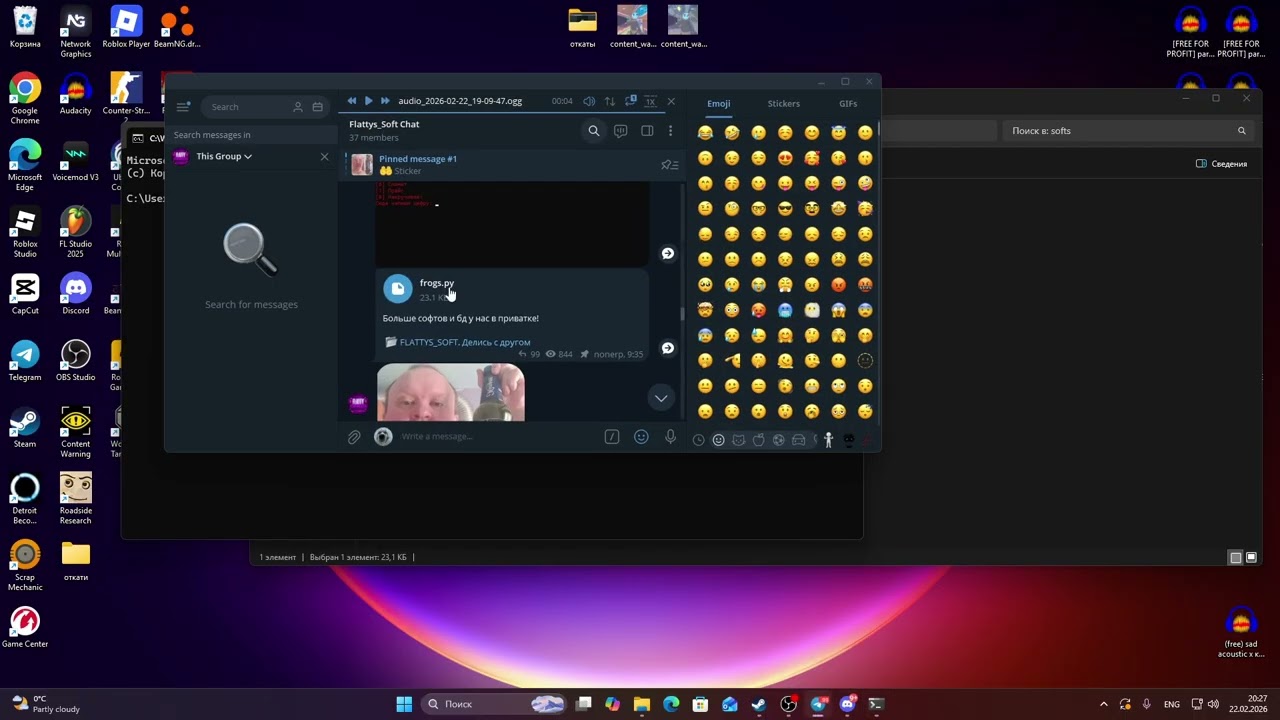Attach a file with paperclip icon
This screenshot has width=1280, height=720.
point(354,437)
